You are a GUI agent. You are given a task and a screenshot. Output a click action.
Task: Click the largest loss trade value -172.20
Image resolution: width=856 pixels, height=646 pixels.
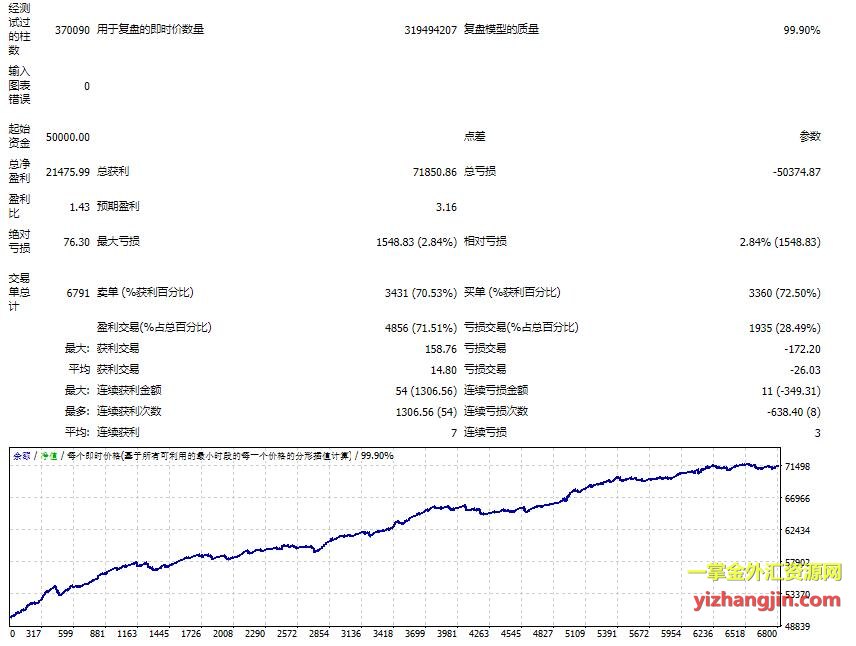[802, 349]
